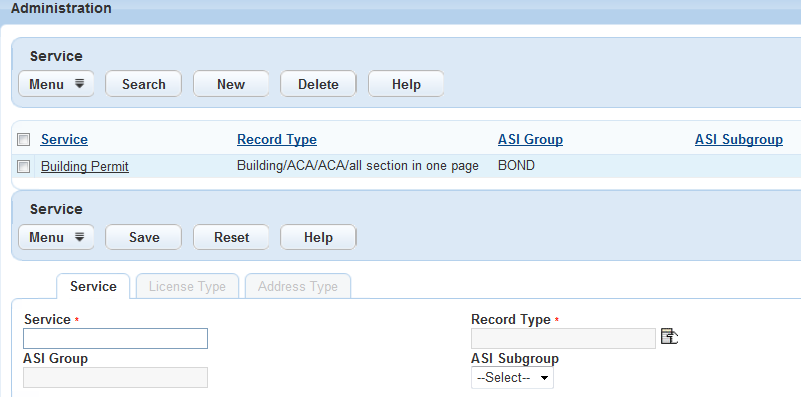Focus the Service name input field
This screenshot has width=801, height=397.
pos(115,338)
